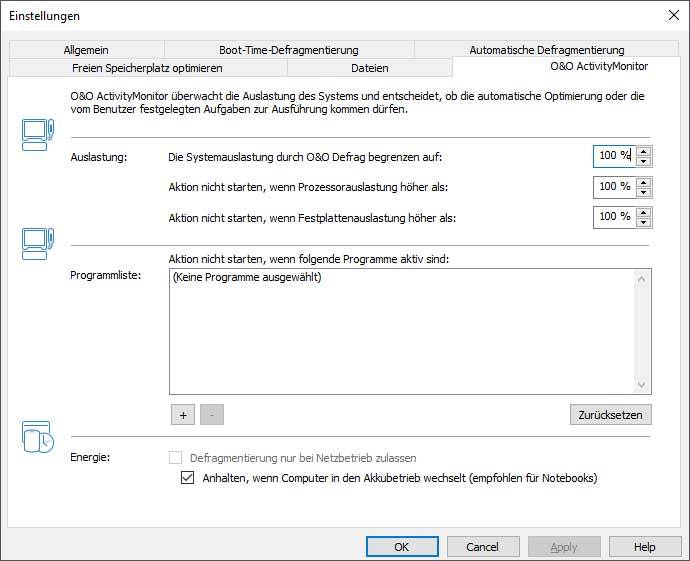Decrease the Systemauslastung limit with down arrow
This screenshot has height=561, width=690.
click(643, 161)
